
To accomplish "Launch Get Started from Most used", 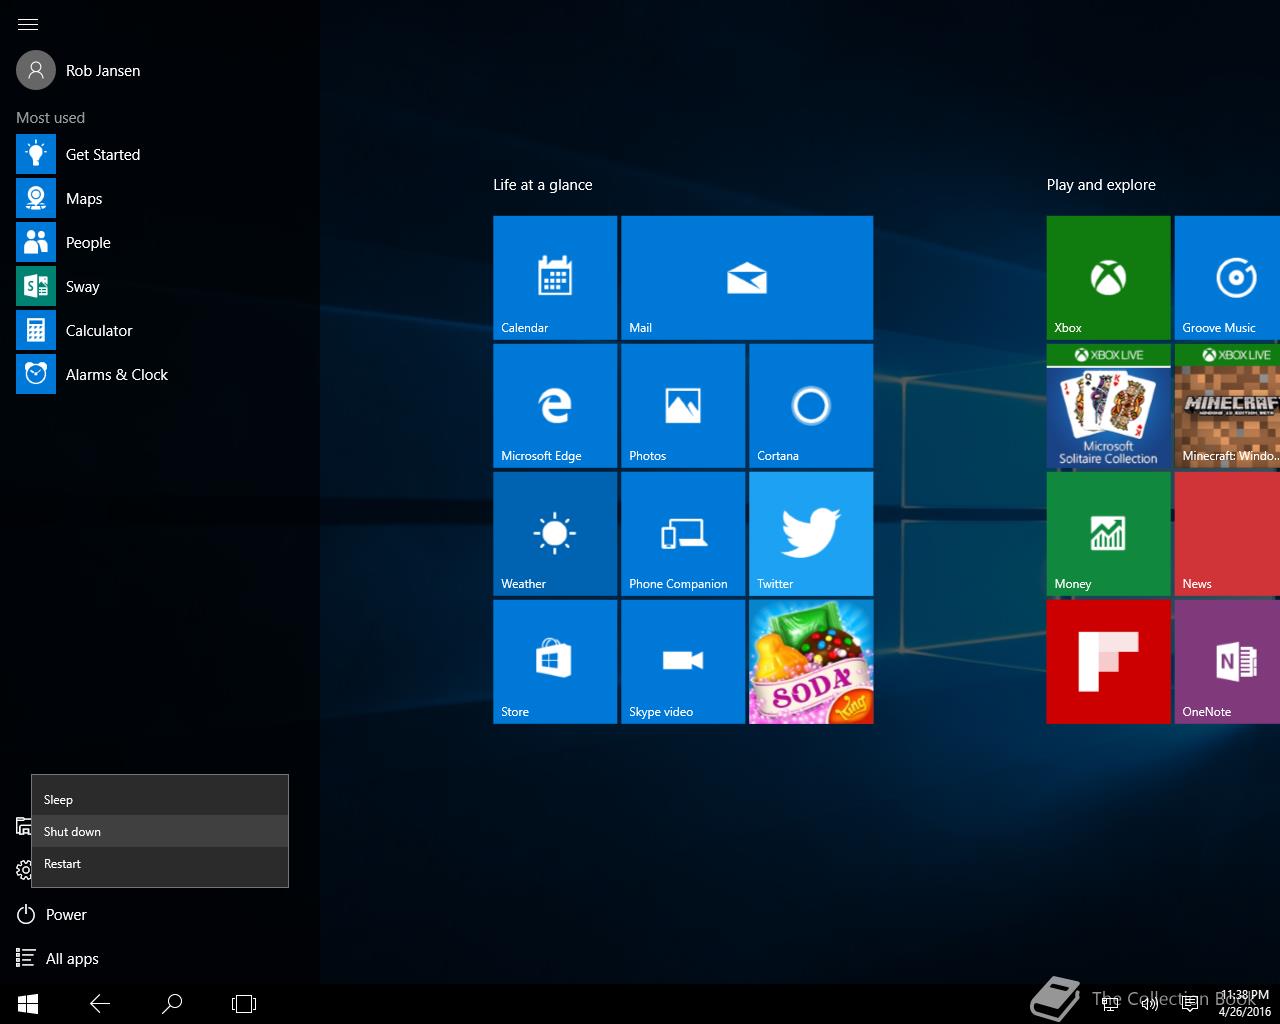I will [78, 155].
